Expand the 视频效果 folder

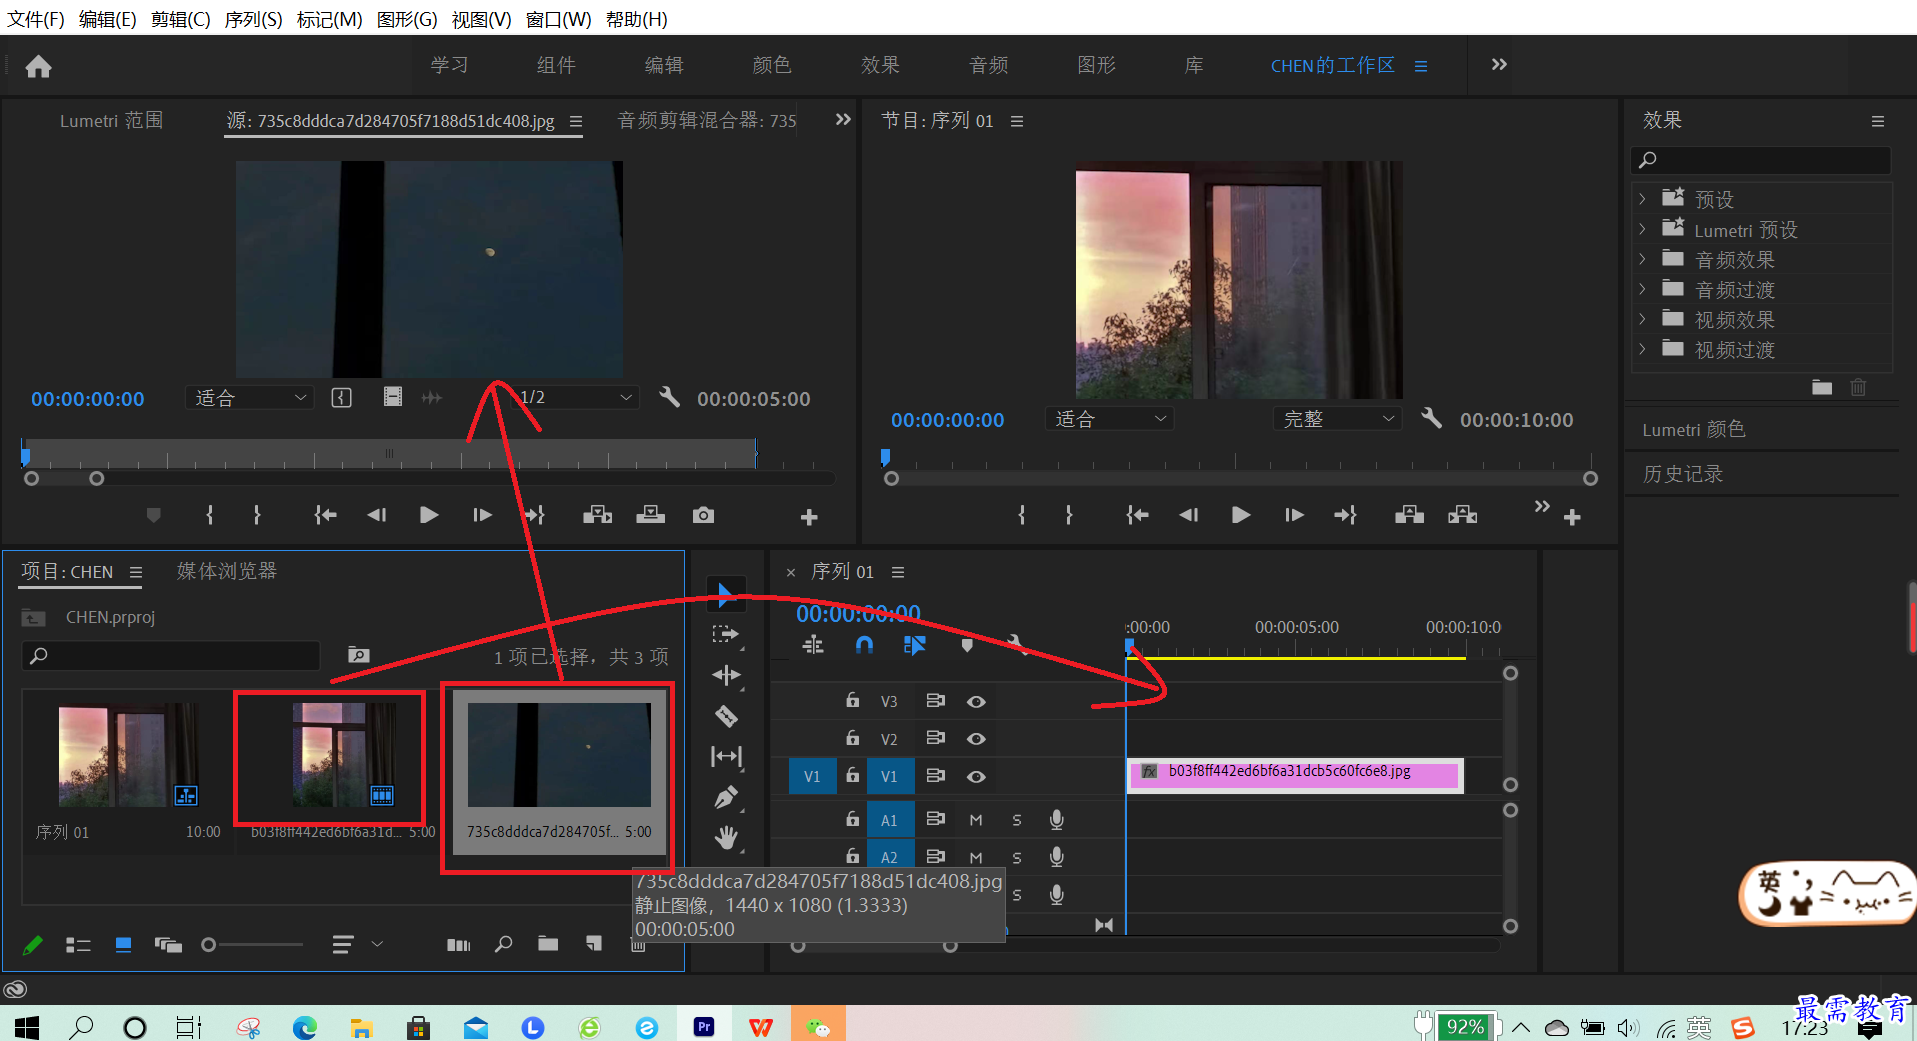pos(1642,319)
